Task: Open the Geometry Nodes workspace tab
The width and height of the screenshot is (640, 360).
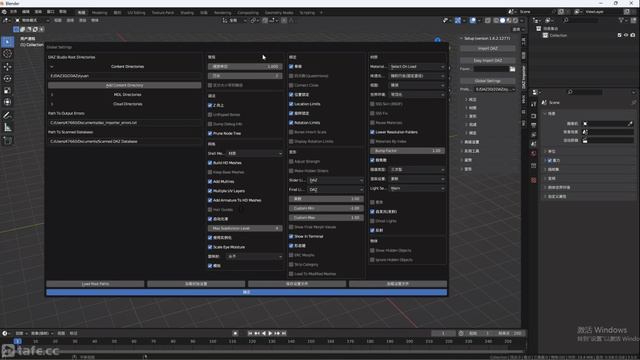Action: [x=279, y=13]
